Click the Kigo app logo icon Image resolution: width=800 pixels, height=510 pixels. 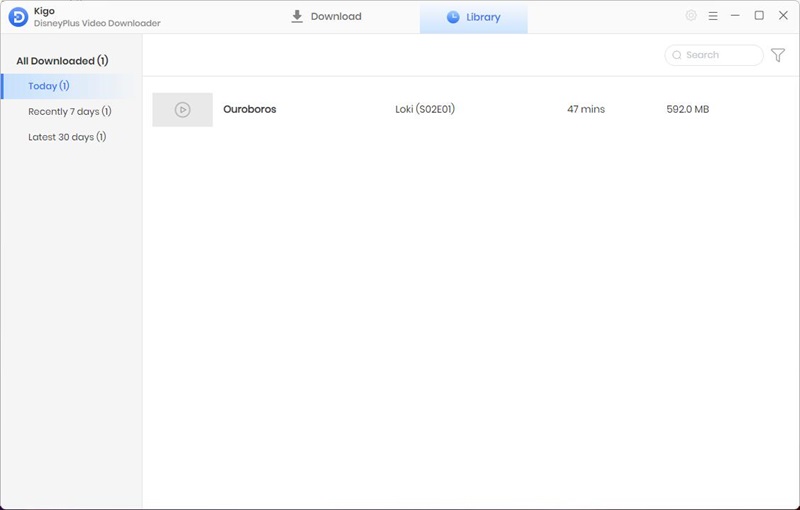click(x=18, y=17)
